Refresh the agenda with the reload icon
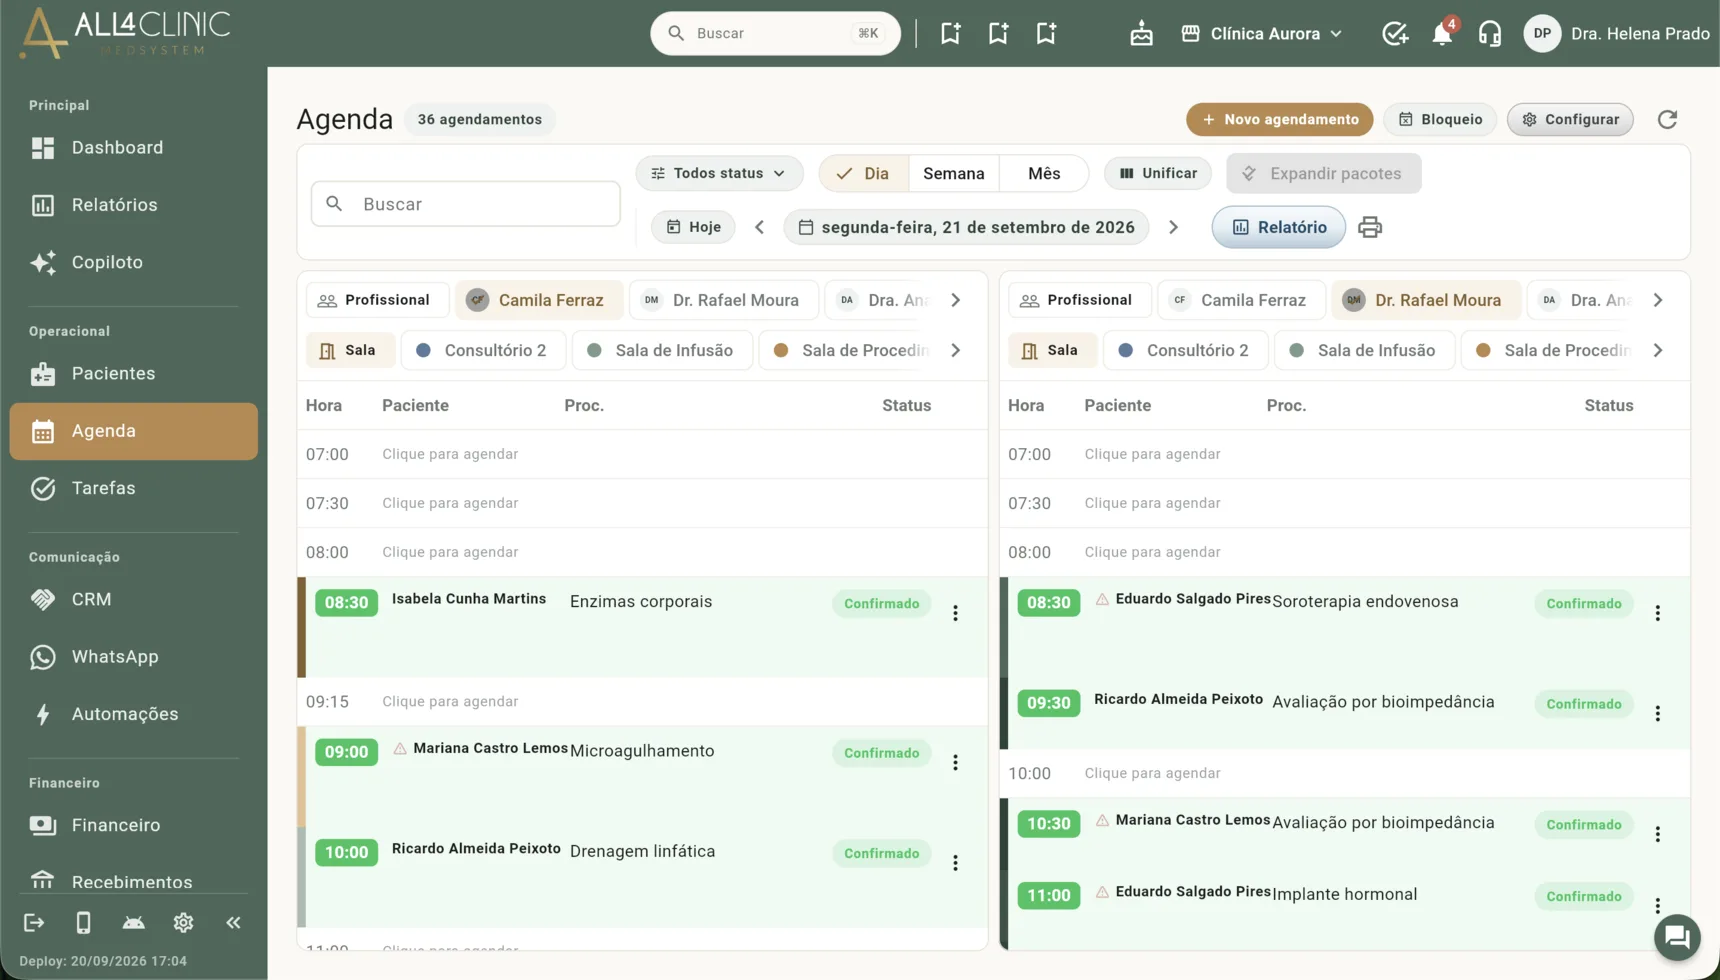 click(1667, 119)
